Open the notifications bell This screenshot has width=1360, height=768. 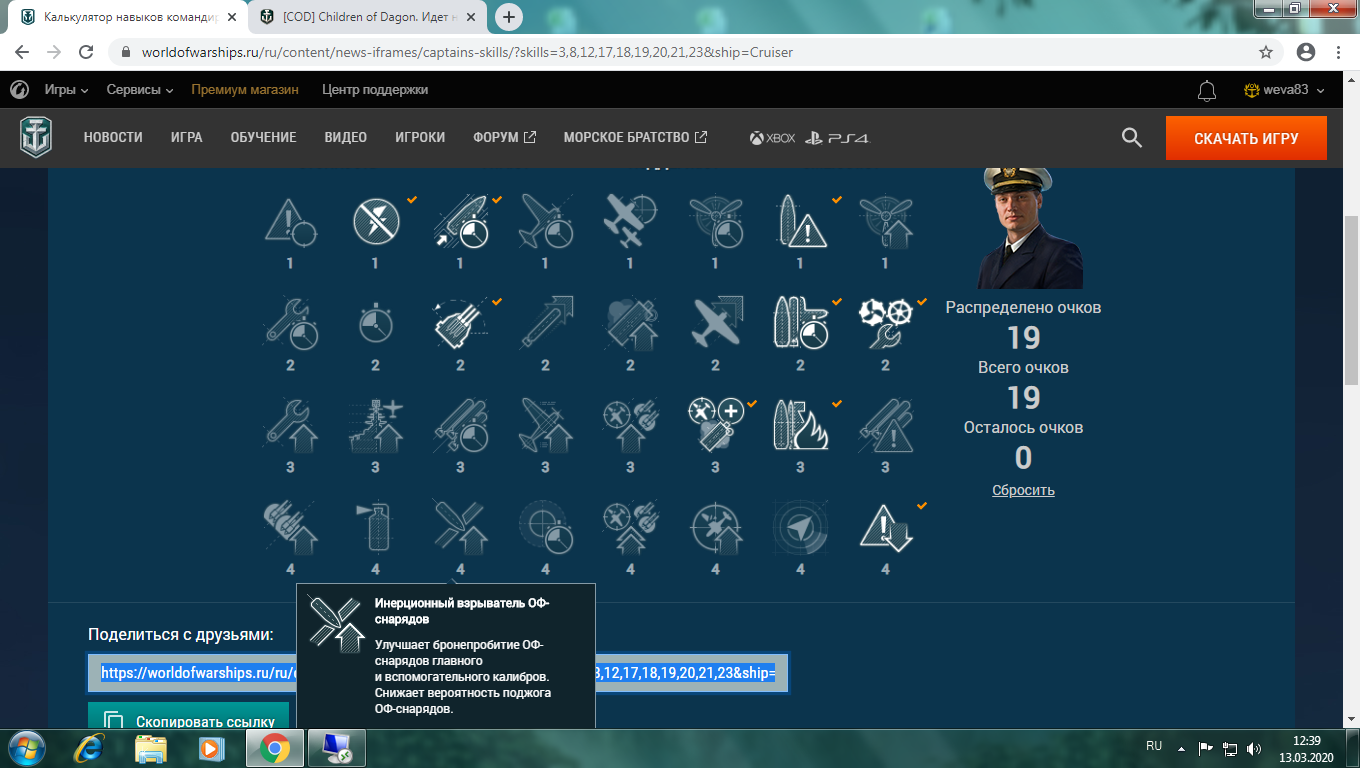click(x=1207, y=90)
